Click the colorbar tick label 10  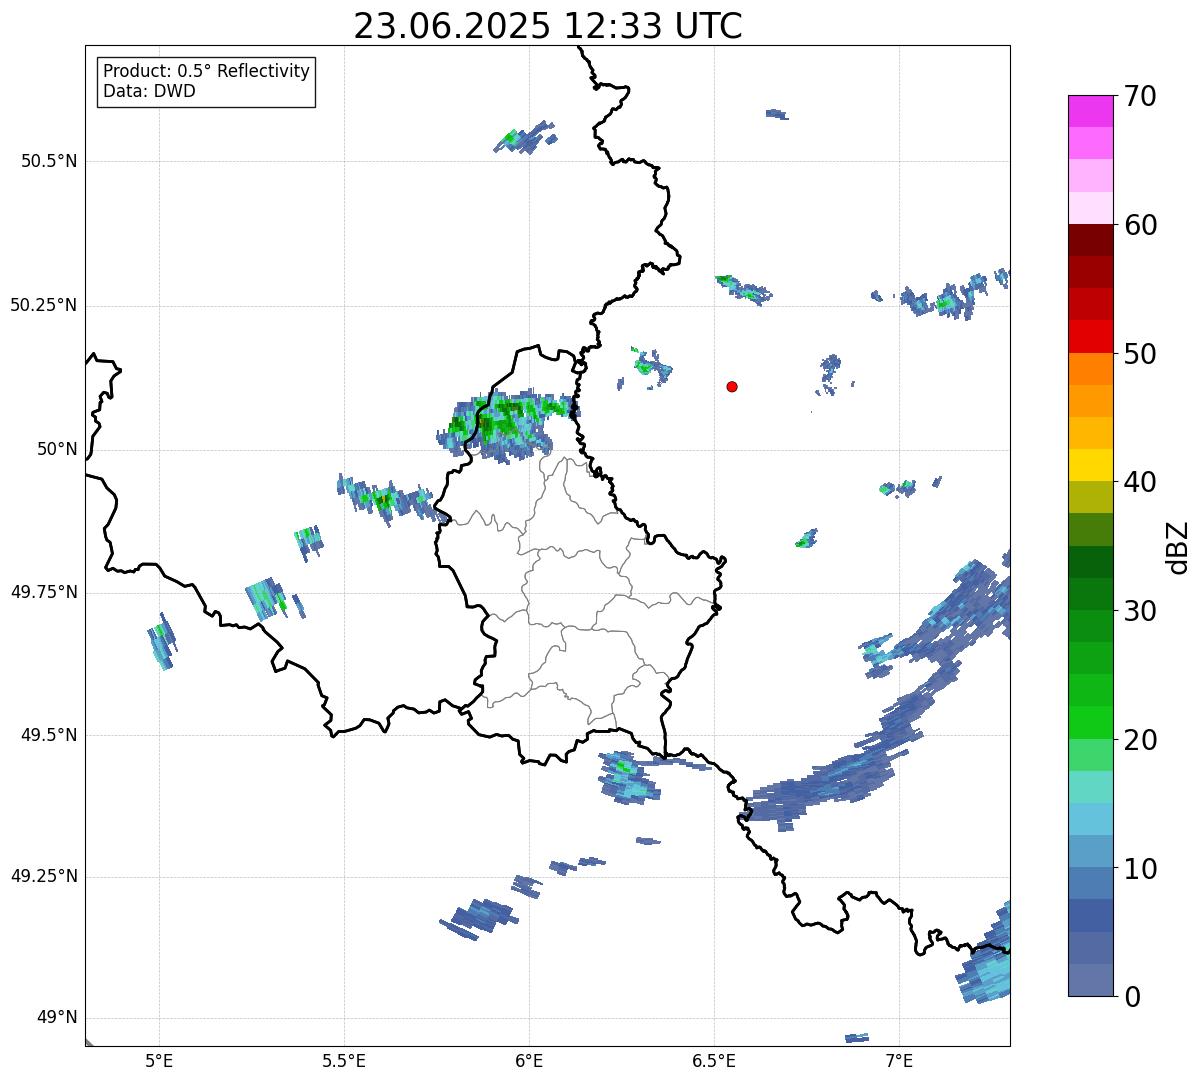[1139, 868]
